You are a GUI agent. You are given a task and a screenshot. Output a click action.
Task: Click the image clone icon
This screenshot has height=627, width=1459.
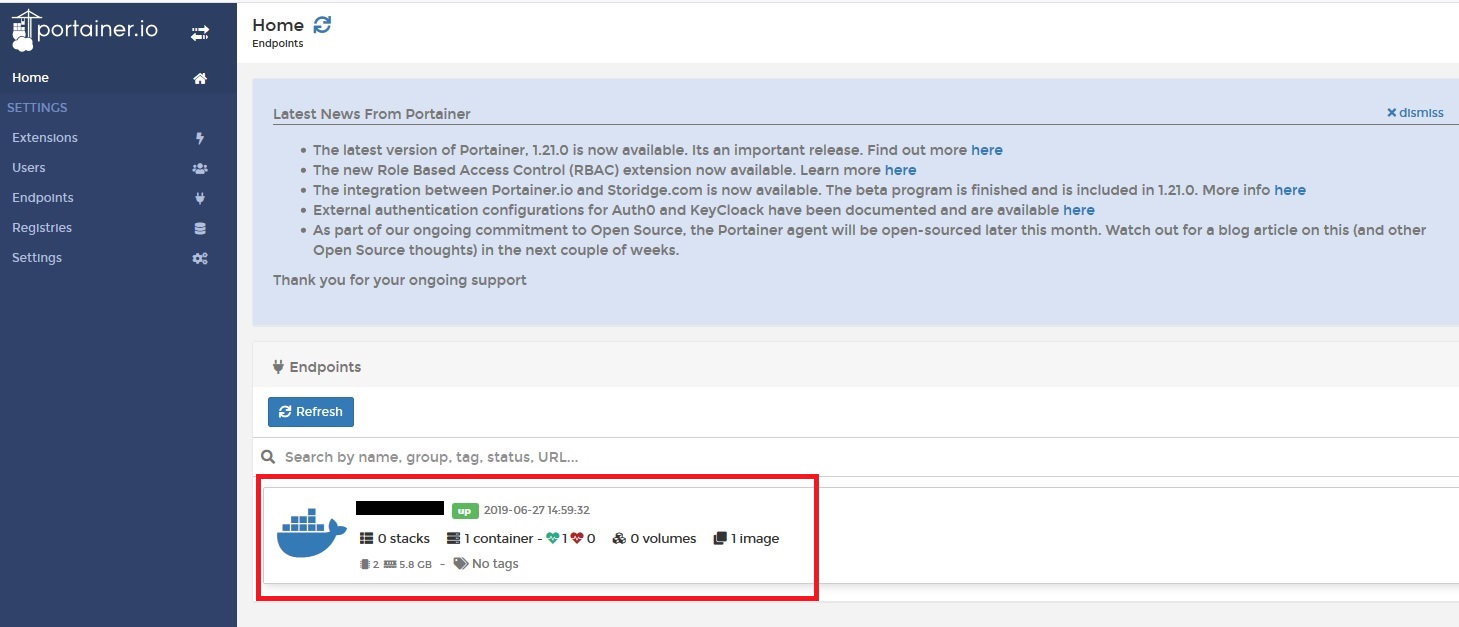pos(720,538)
